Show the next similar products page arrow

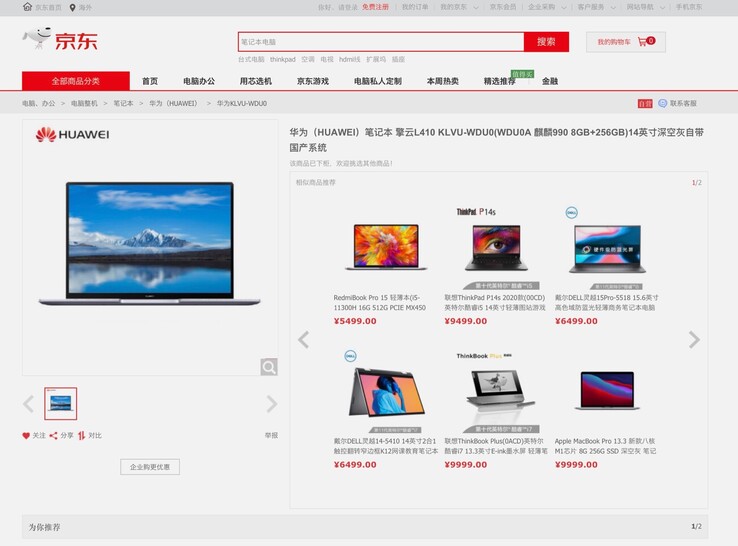(694, 339)
